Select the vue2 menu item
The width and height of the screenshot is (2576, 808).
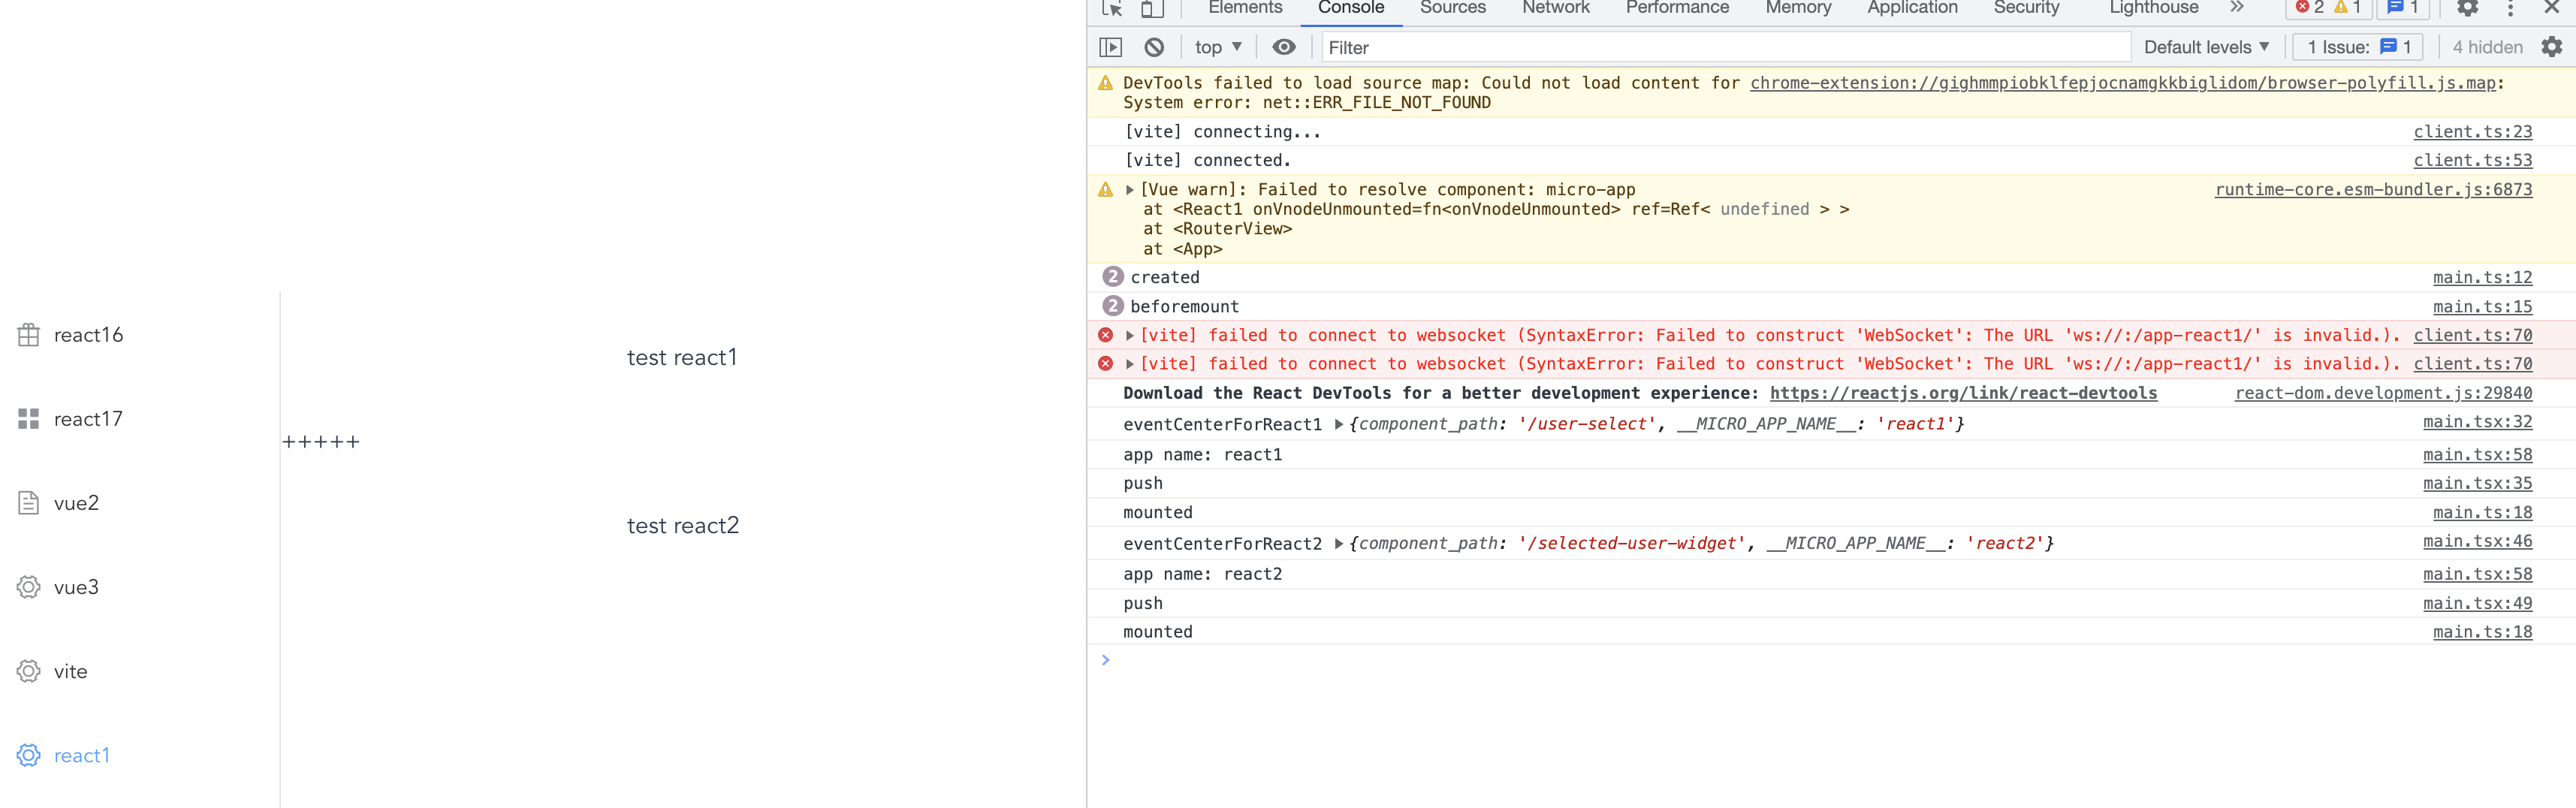[x=140, y=503]
